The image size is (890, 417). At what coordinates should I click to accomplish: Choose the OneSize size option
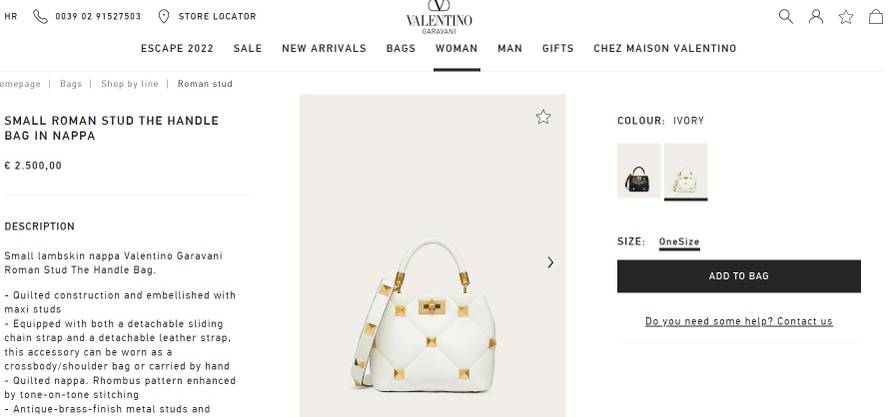(679, 242)
